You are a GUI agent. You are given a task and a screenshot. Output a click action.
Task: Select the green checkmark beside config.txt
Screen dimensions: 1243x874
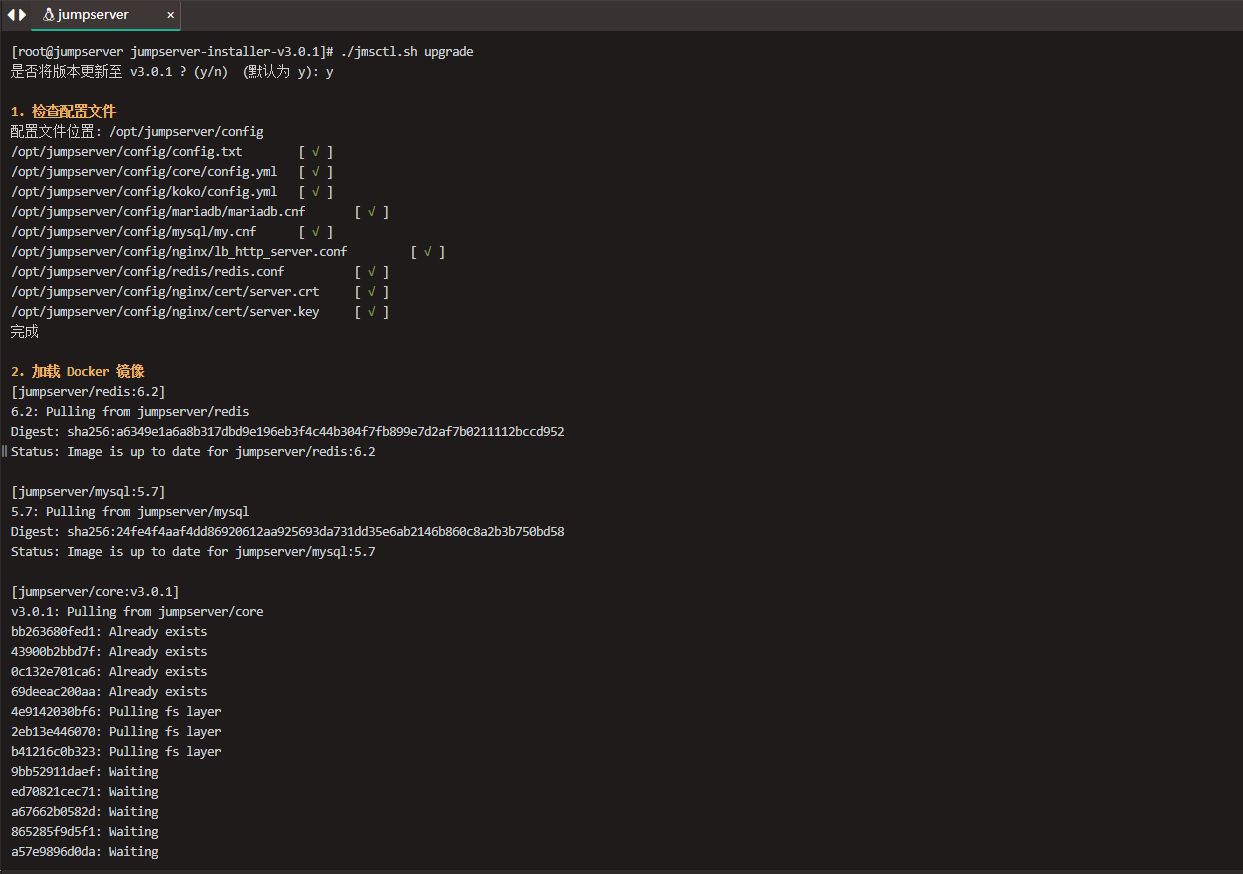pyautogui.click(x=315, y=151)
